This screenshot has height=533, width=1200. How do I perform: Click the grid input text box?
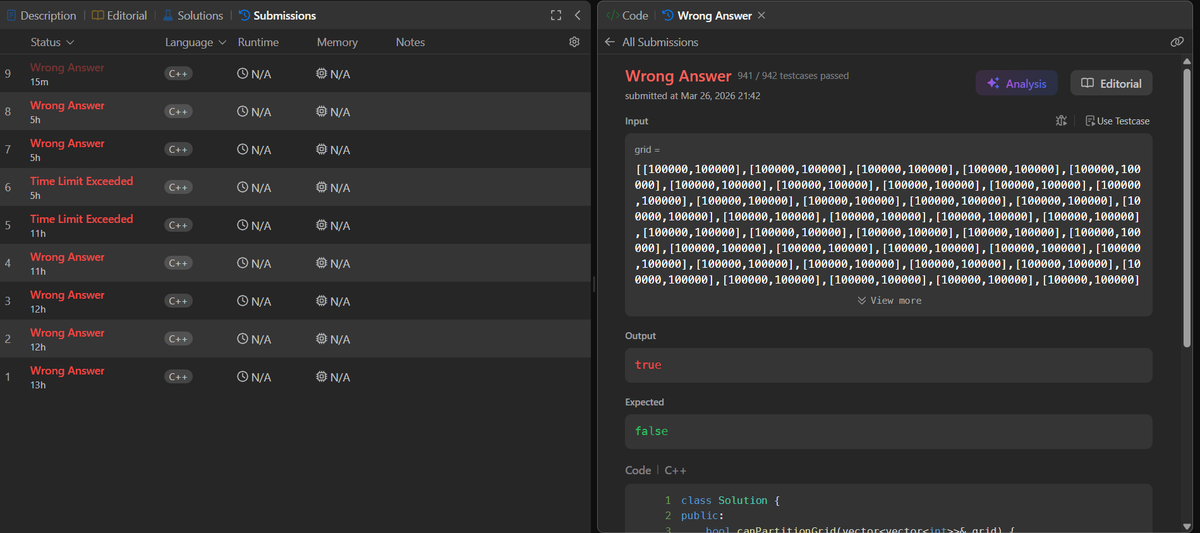tap(889, 225)
